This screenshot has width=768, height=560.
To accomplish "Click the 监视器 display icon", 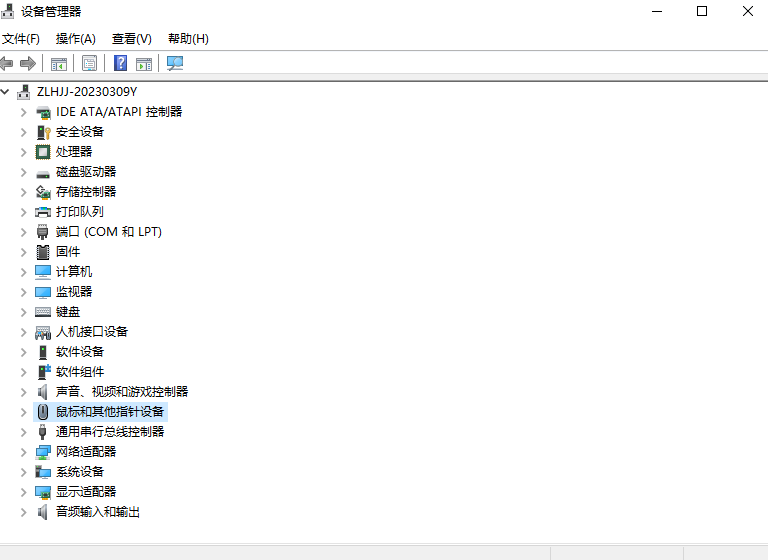I will pyautogui.click(x=43, y=292).
